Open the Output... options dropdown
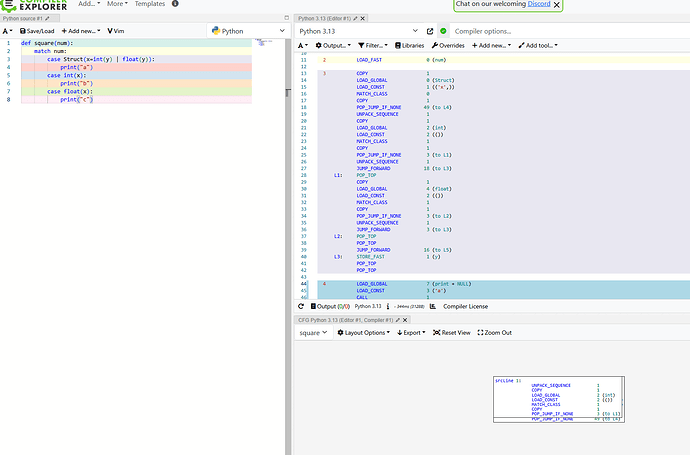The image size is (690, 455). pyautogui.click(x=333, y=45)
